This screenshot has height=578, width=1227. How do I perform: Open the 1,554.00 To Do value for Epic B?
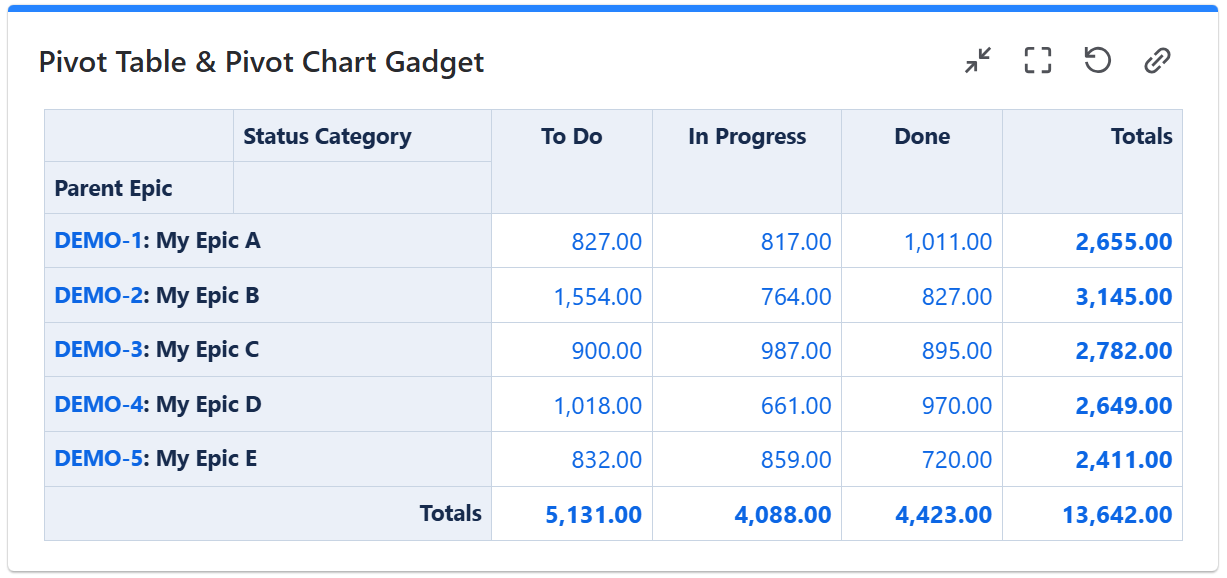pos(598,297)
